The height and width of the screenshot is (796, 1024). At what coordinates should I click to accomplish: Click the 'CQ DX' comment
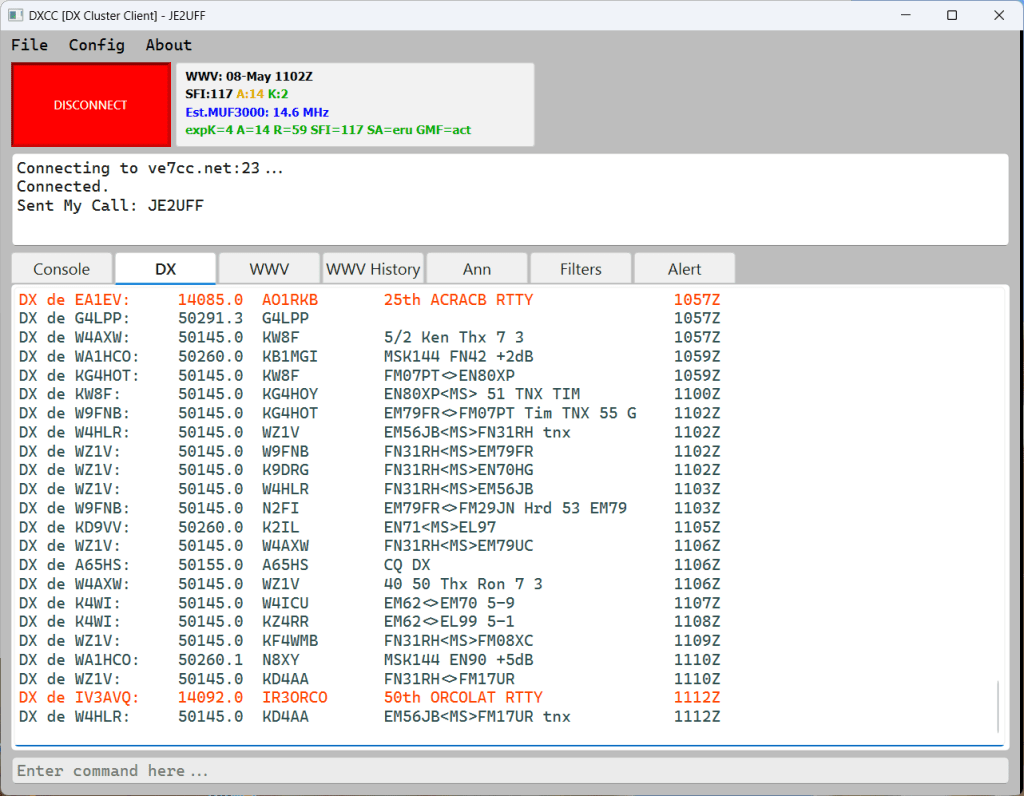coord(408,565)
